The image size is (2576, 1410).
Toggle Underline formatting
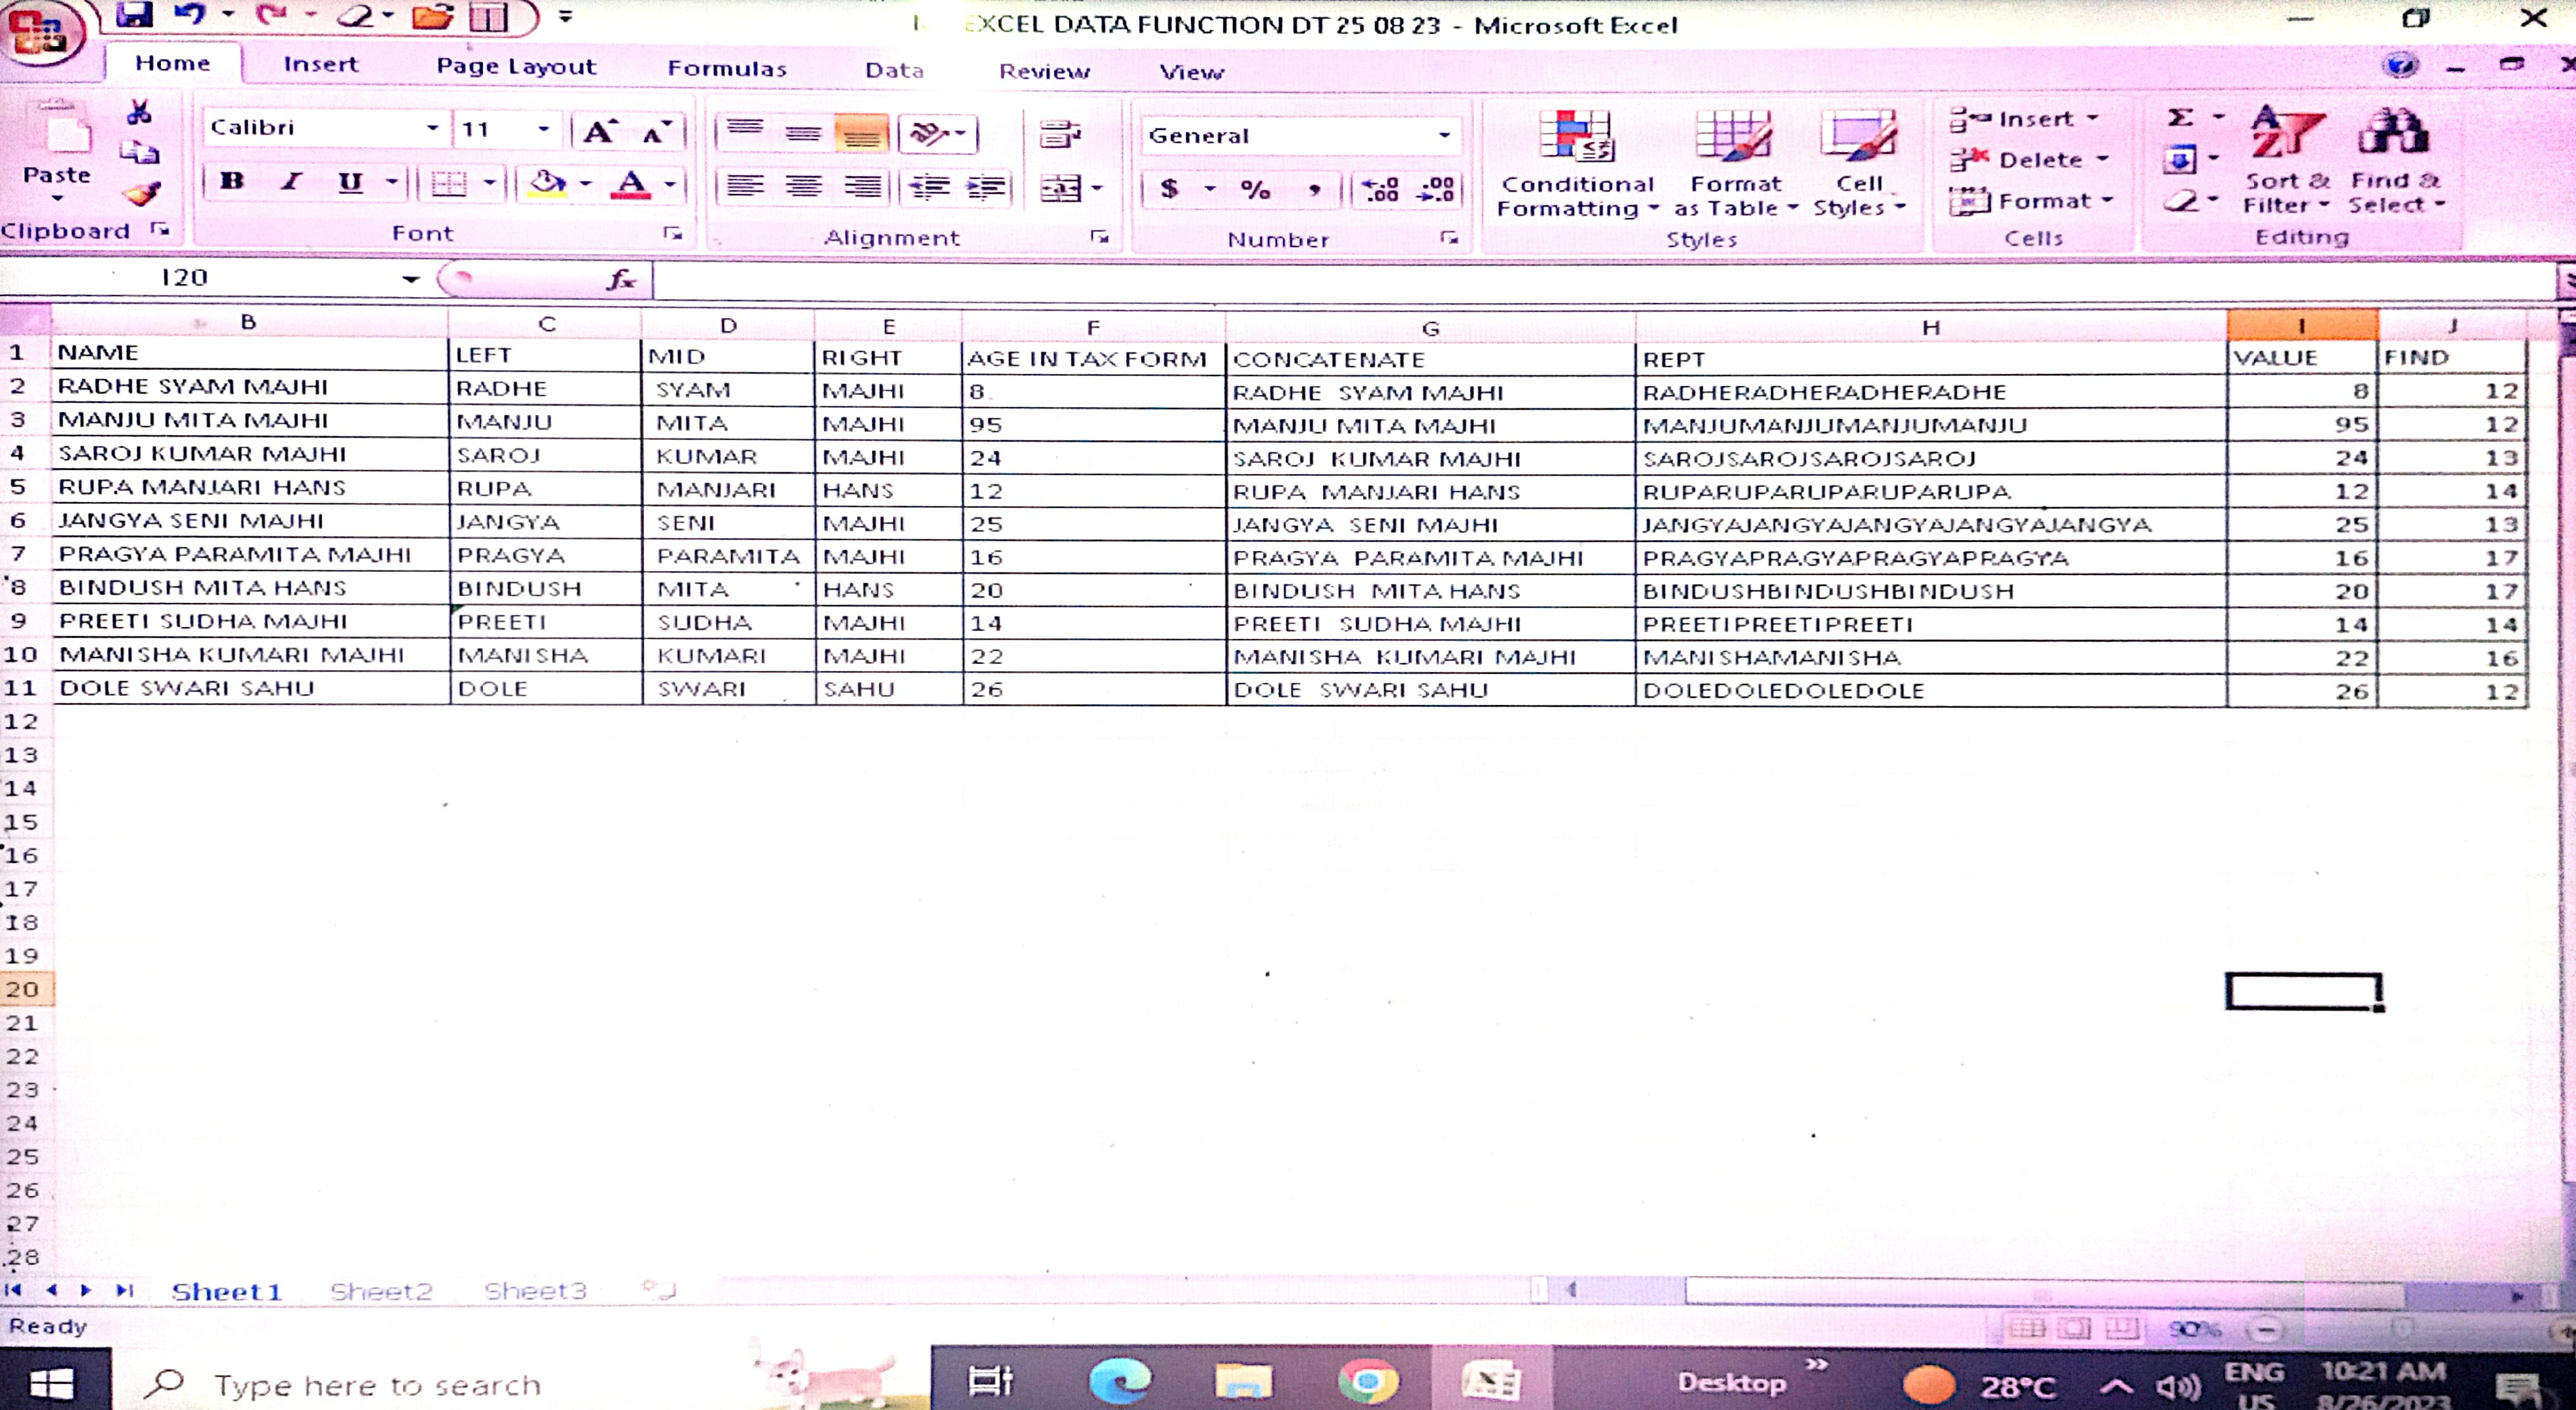[x=350, y=182]
